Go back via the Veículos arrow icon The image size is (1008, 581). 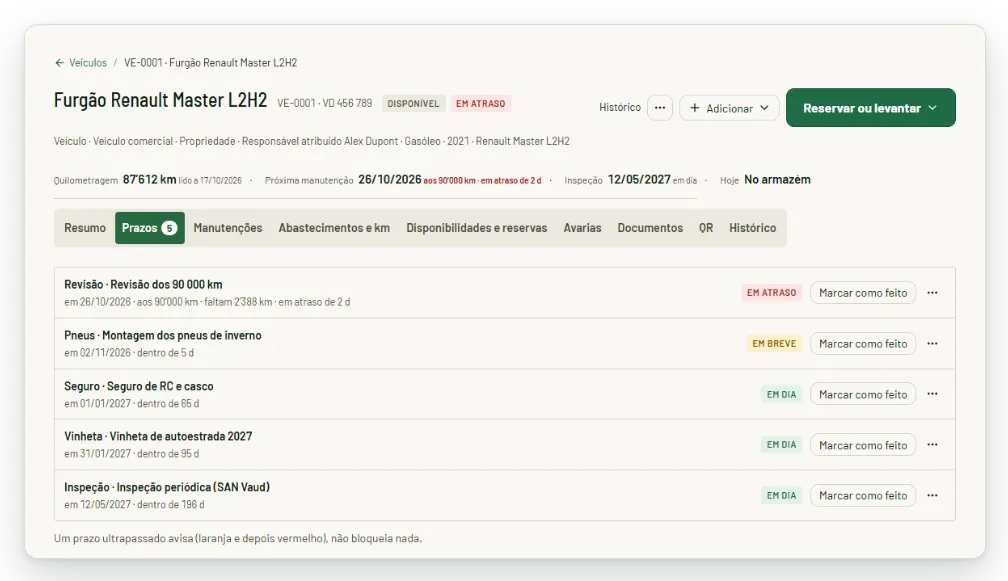(59, 63)
